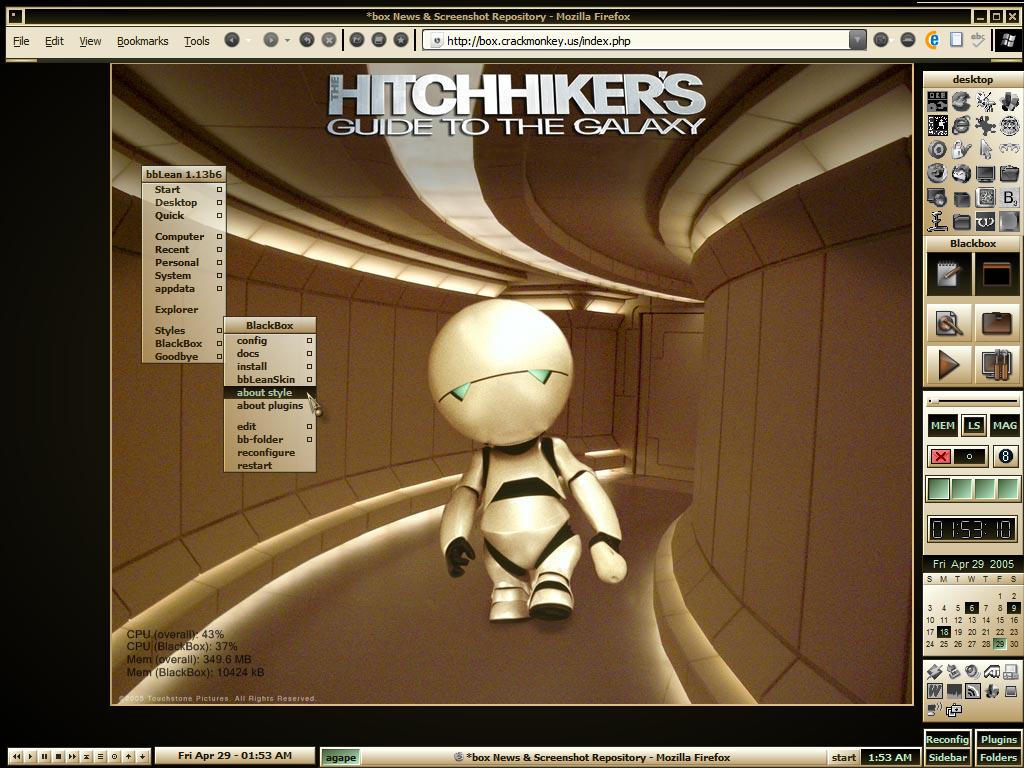Open the Back button history dropdown arrow
The height and width of the screenshot is (768, 1024).
tap(248, 40)
